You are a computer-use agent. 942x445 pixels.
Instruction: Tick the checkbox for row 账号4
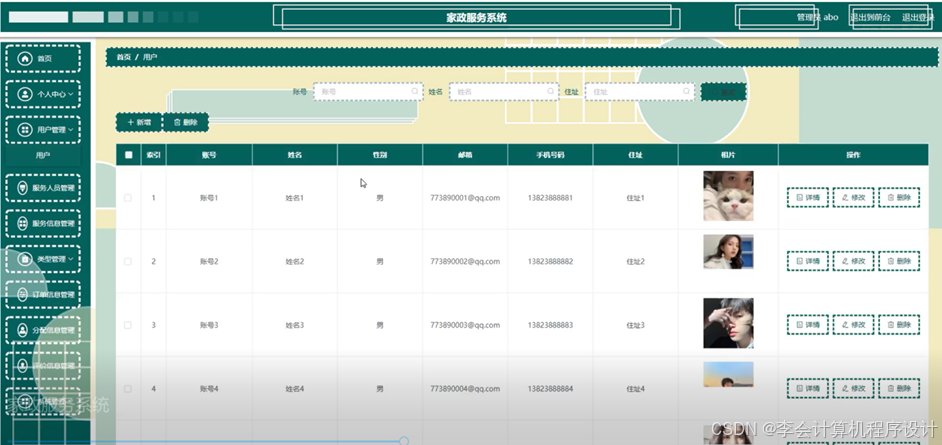127,389
